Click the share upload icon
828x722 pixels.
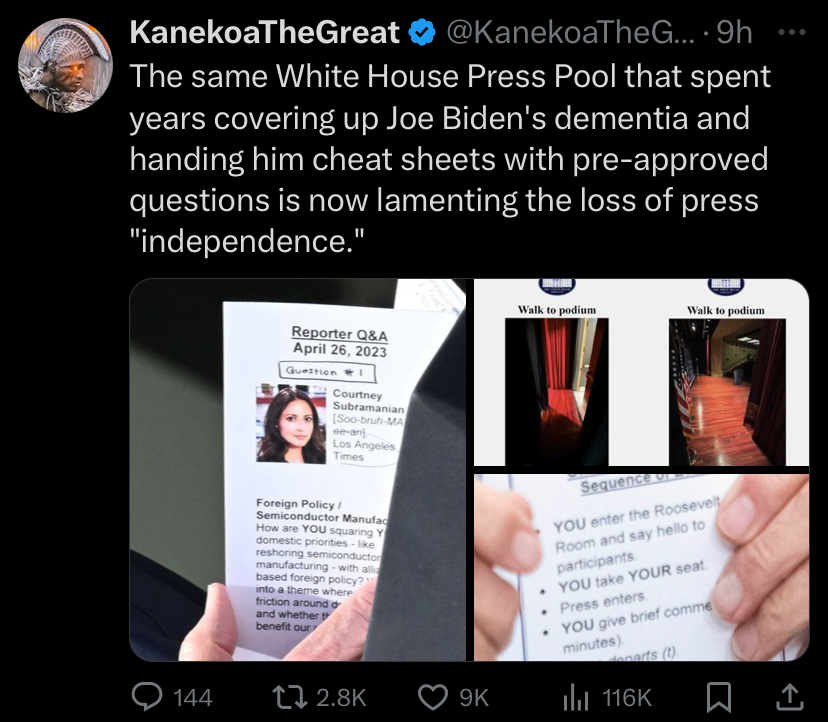[789, 697]
